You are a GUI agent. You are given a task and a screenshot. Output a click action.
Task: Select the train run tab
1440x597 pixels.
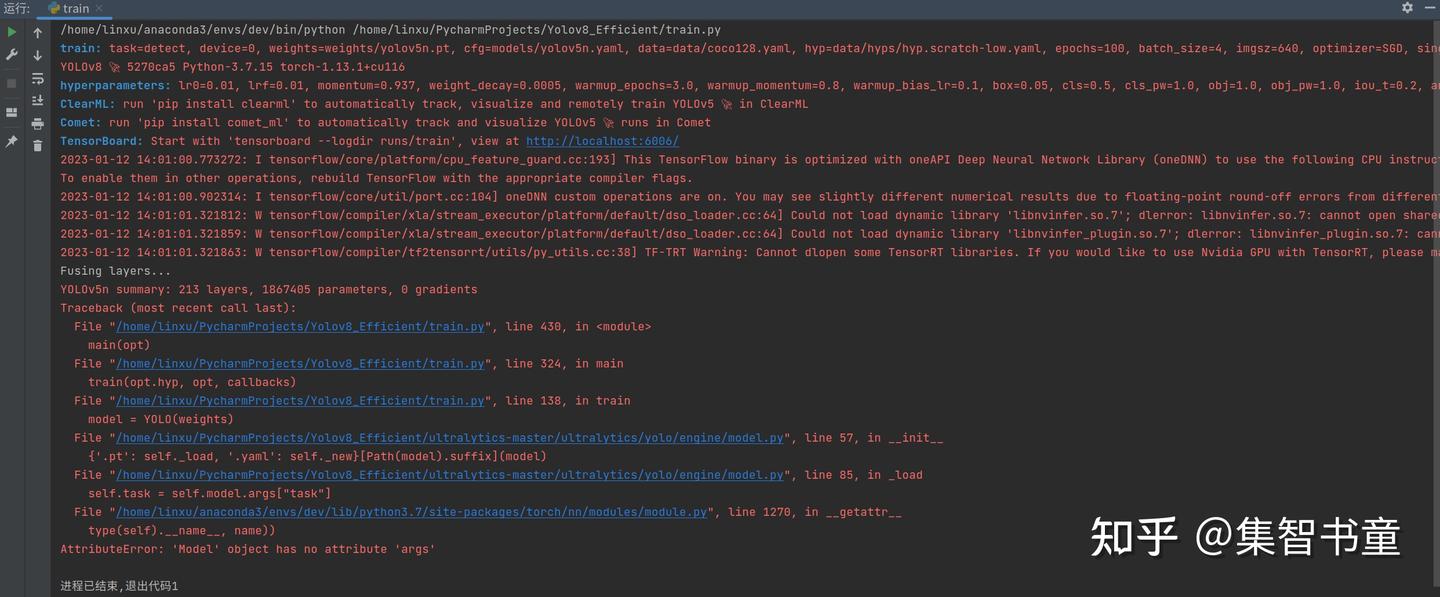point(69,8)
